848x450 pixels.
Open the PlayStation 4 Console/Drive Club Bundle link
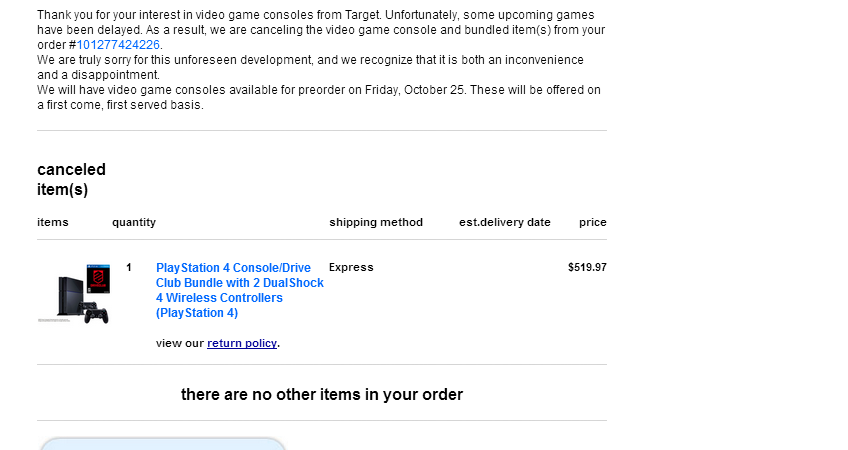click(x=240, y=290)
